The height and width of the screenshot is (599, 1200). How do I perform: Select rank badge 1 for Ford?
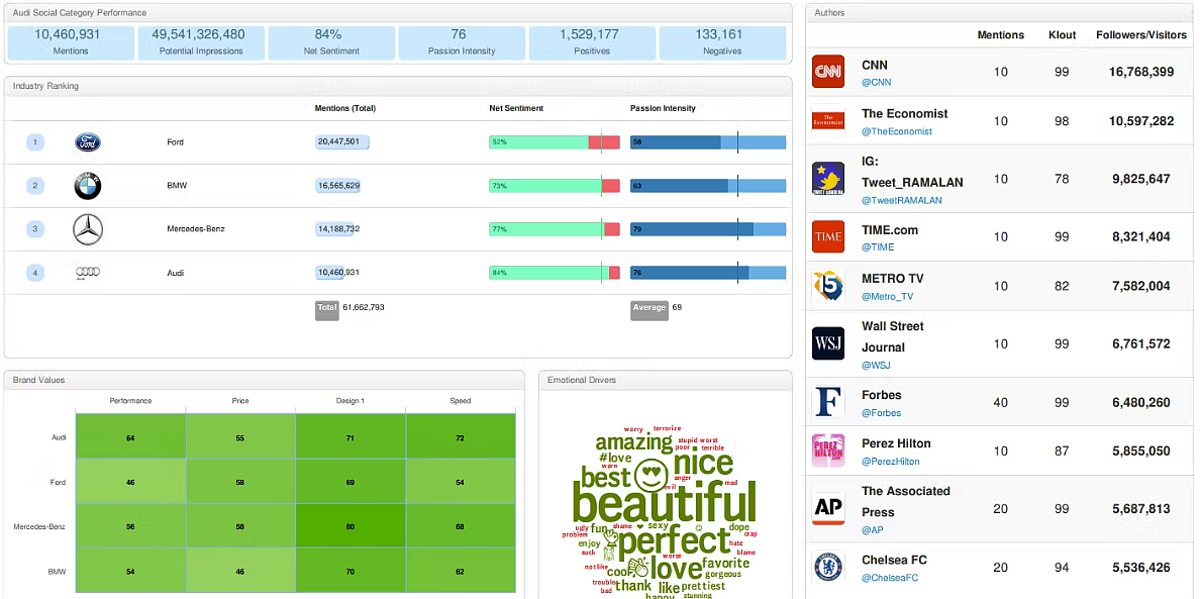tap(35, 143)
